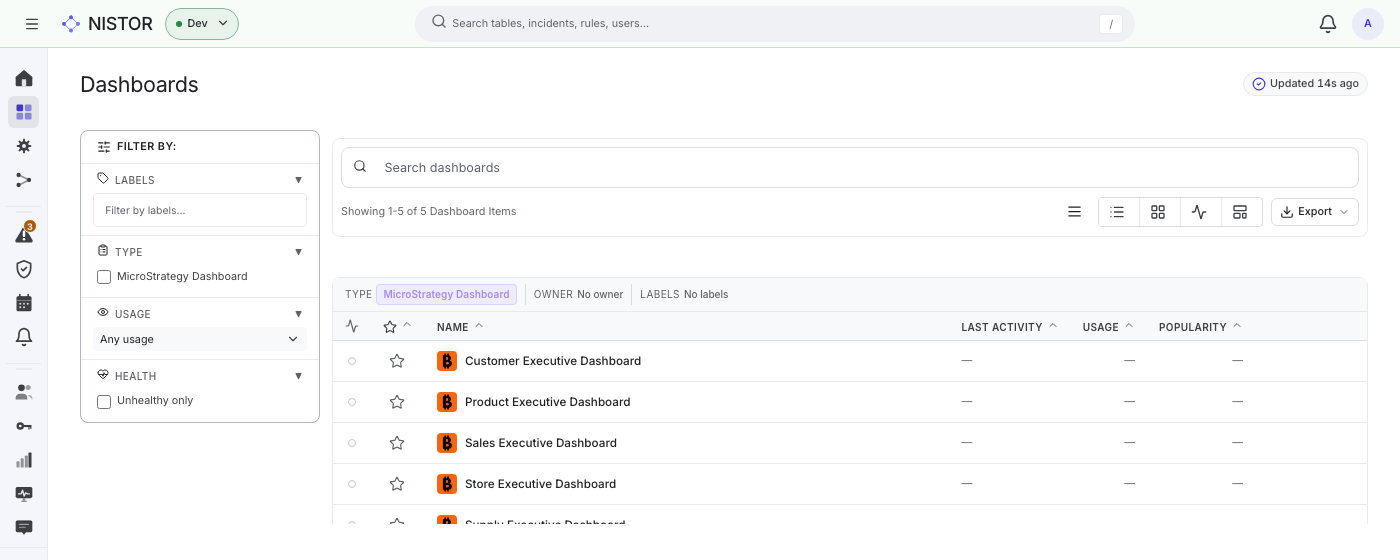This screenshot has height=560, width=1400.
Task: Open the chat message sidebar icon
Action: coord(24,527)
